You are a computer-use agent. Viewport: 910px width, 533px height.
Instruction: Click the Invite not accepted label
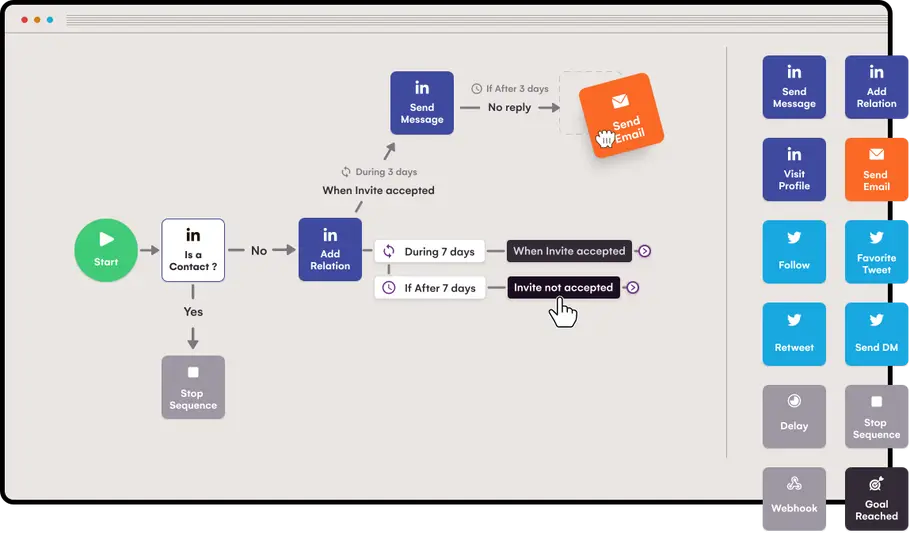pos(564,287)
